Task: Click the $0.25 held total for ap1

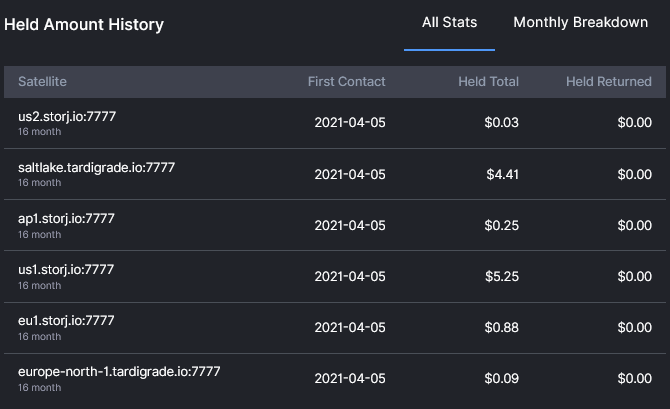Action: coord(501,225)
